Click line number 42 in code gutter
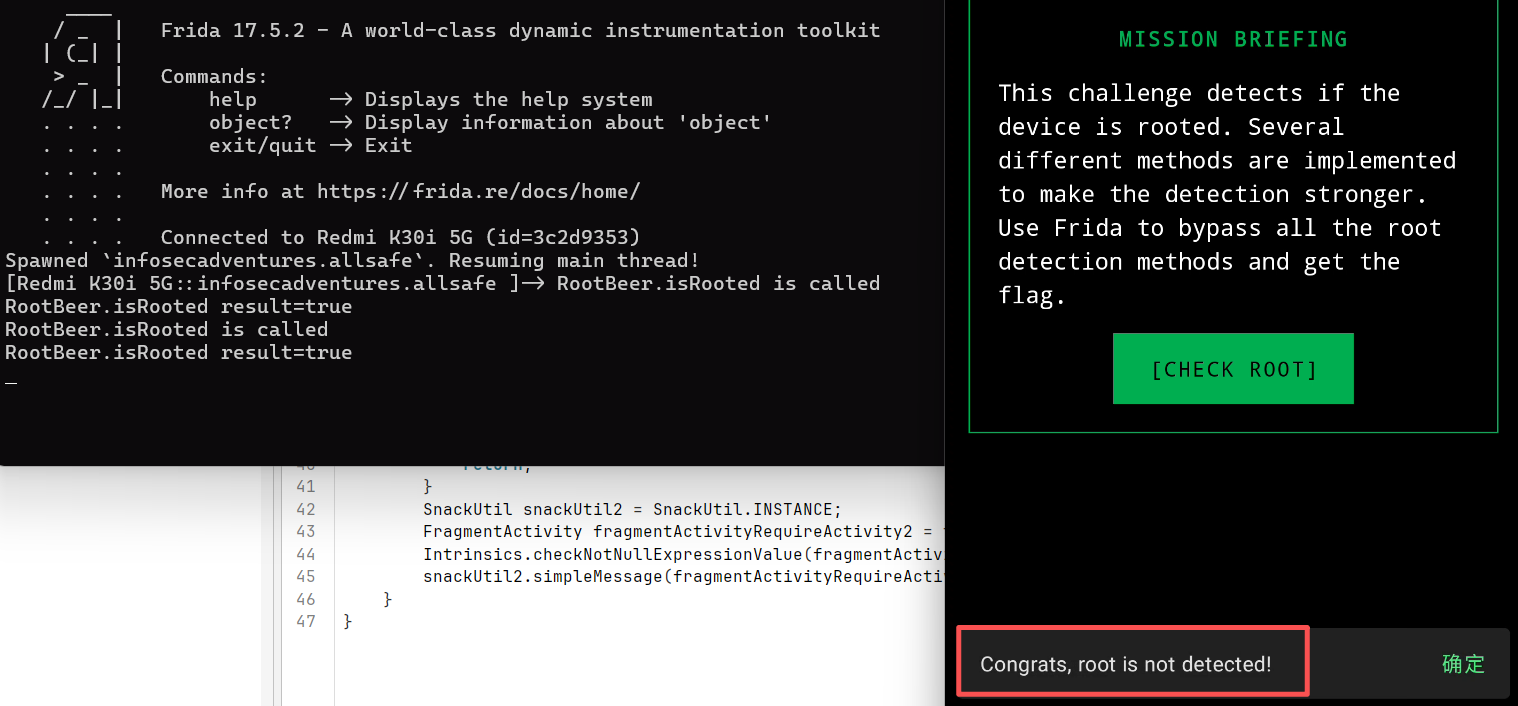 point(305,508)
